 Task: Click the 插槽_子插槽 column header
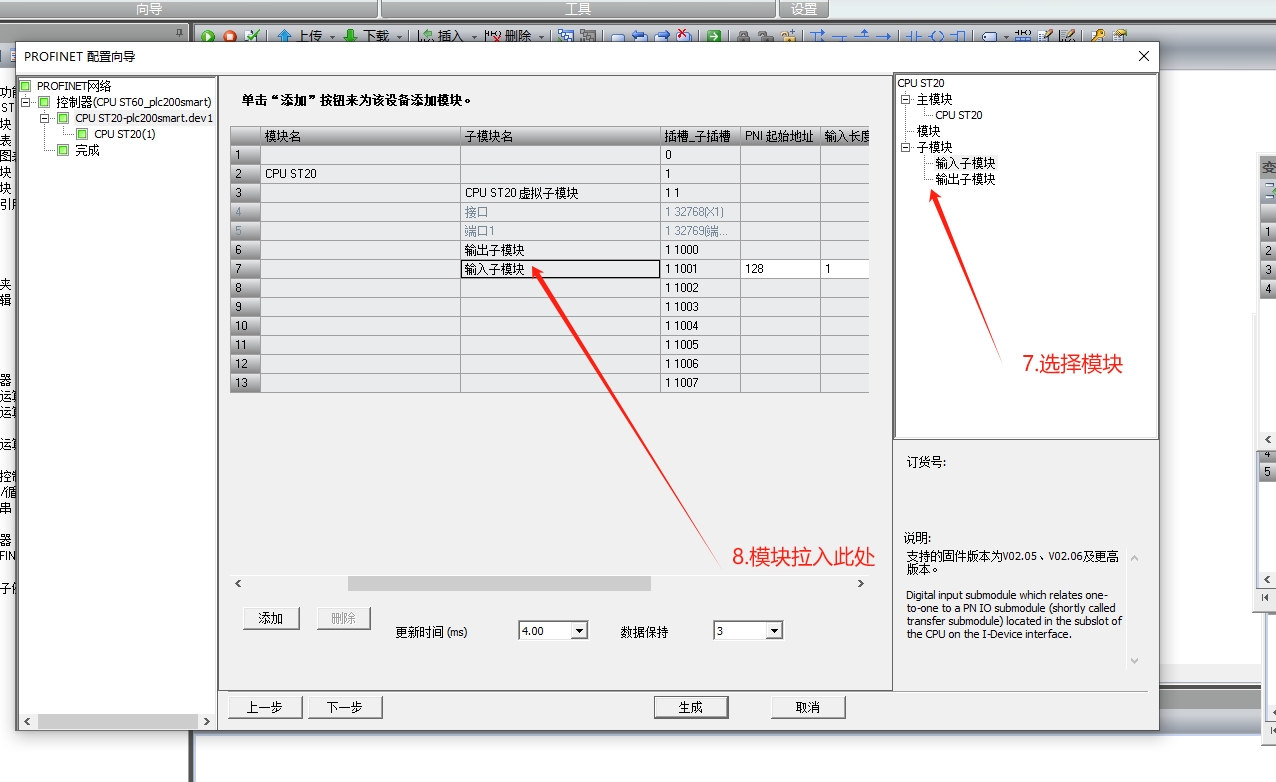tap(700, 136)
